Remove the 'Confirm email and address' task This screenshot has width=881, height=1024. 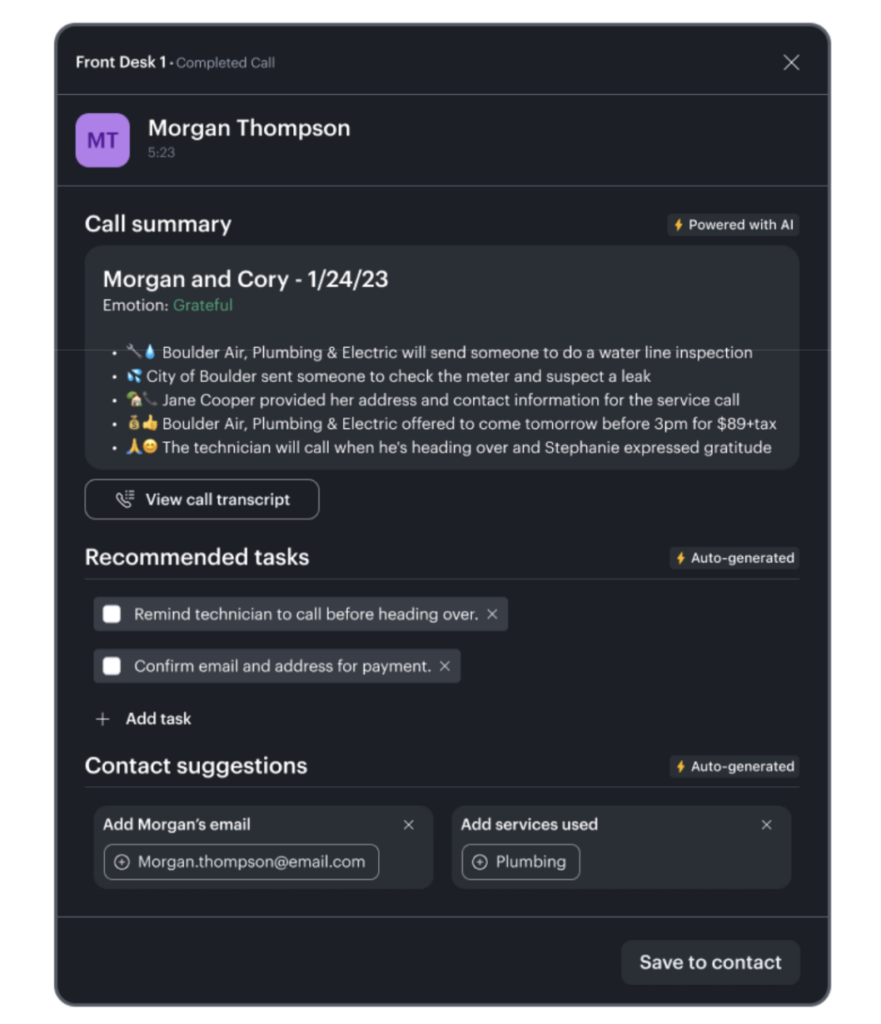point(445,666)
